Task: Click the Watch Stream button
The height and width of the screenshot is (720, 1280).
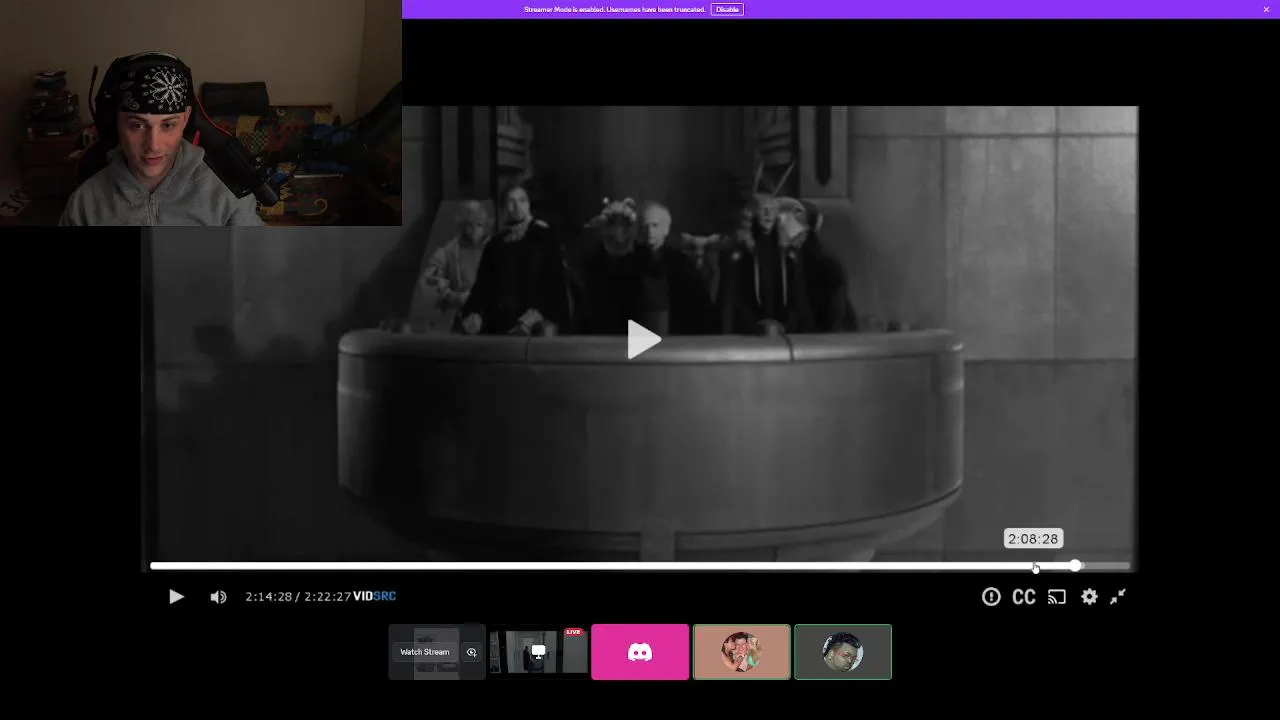Action: (425, 652)
